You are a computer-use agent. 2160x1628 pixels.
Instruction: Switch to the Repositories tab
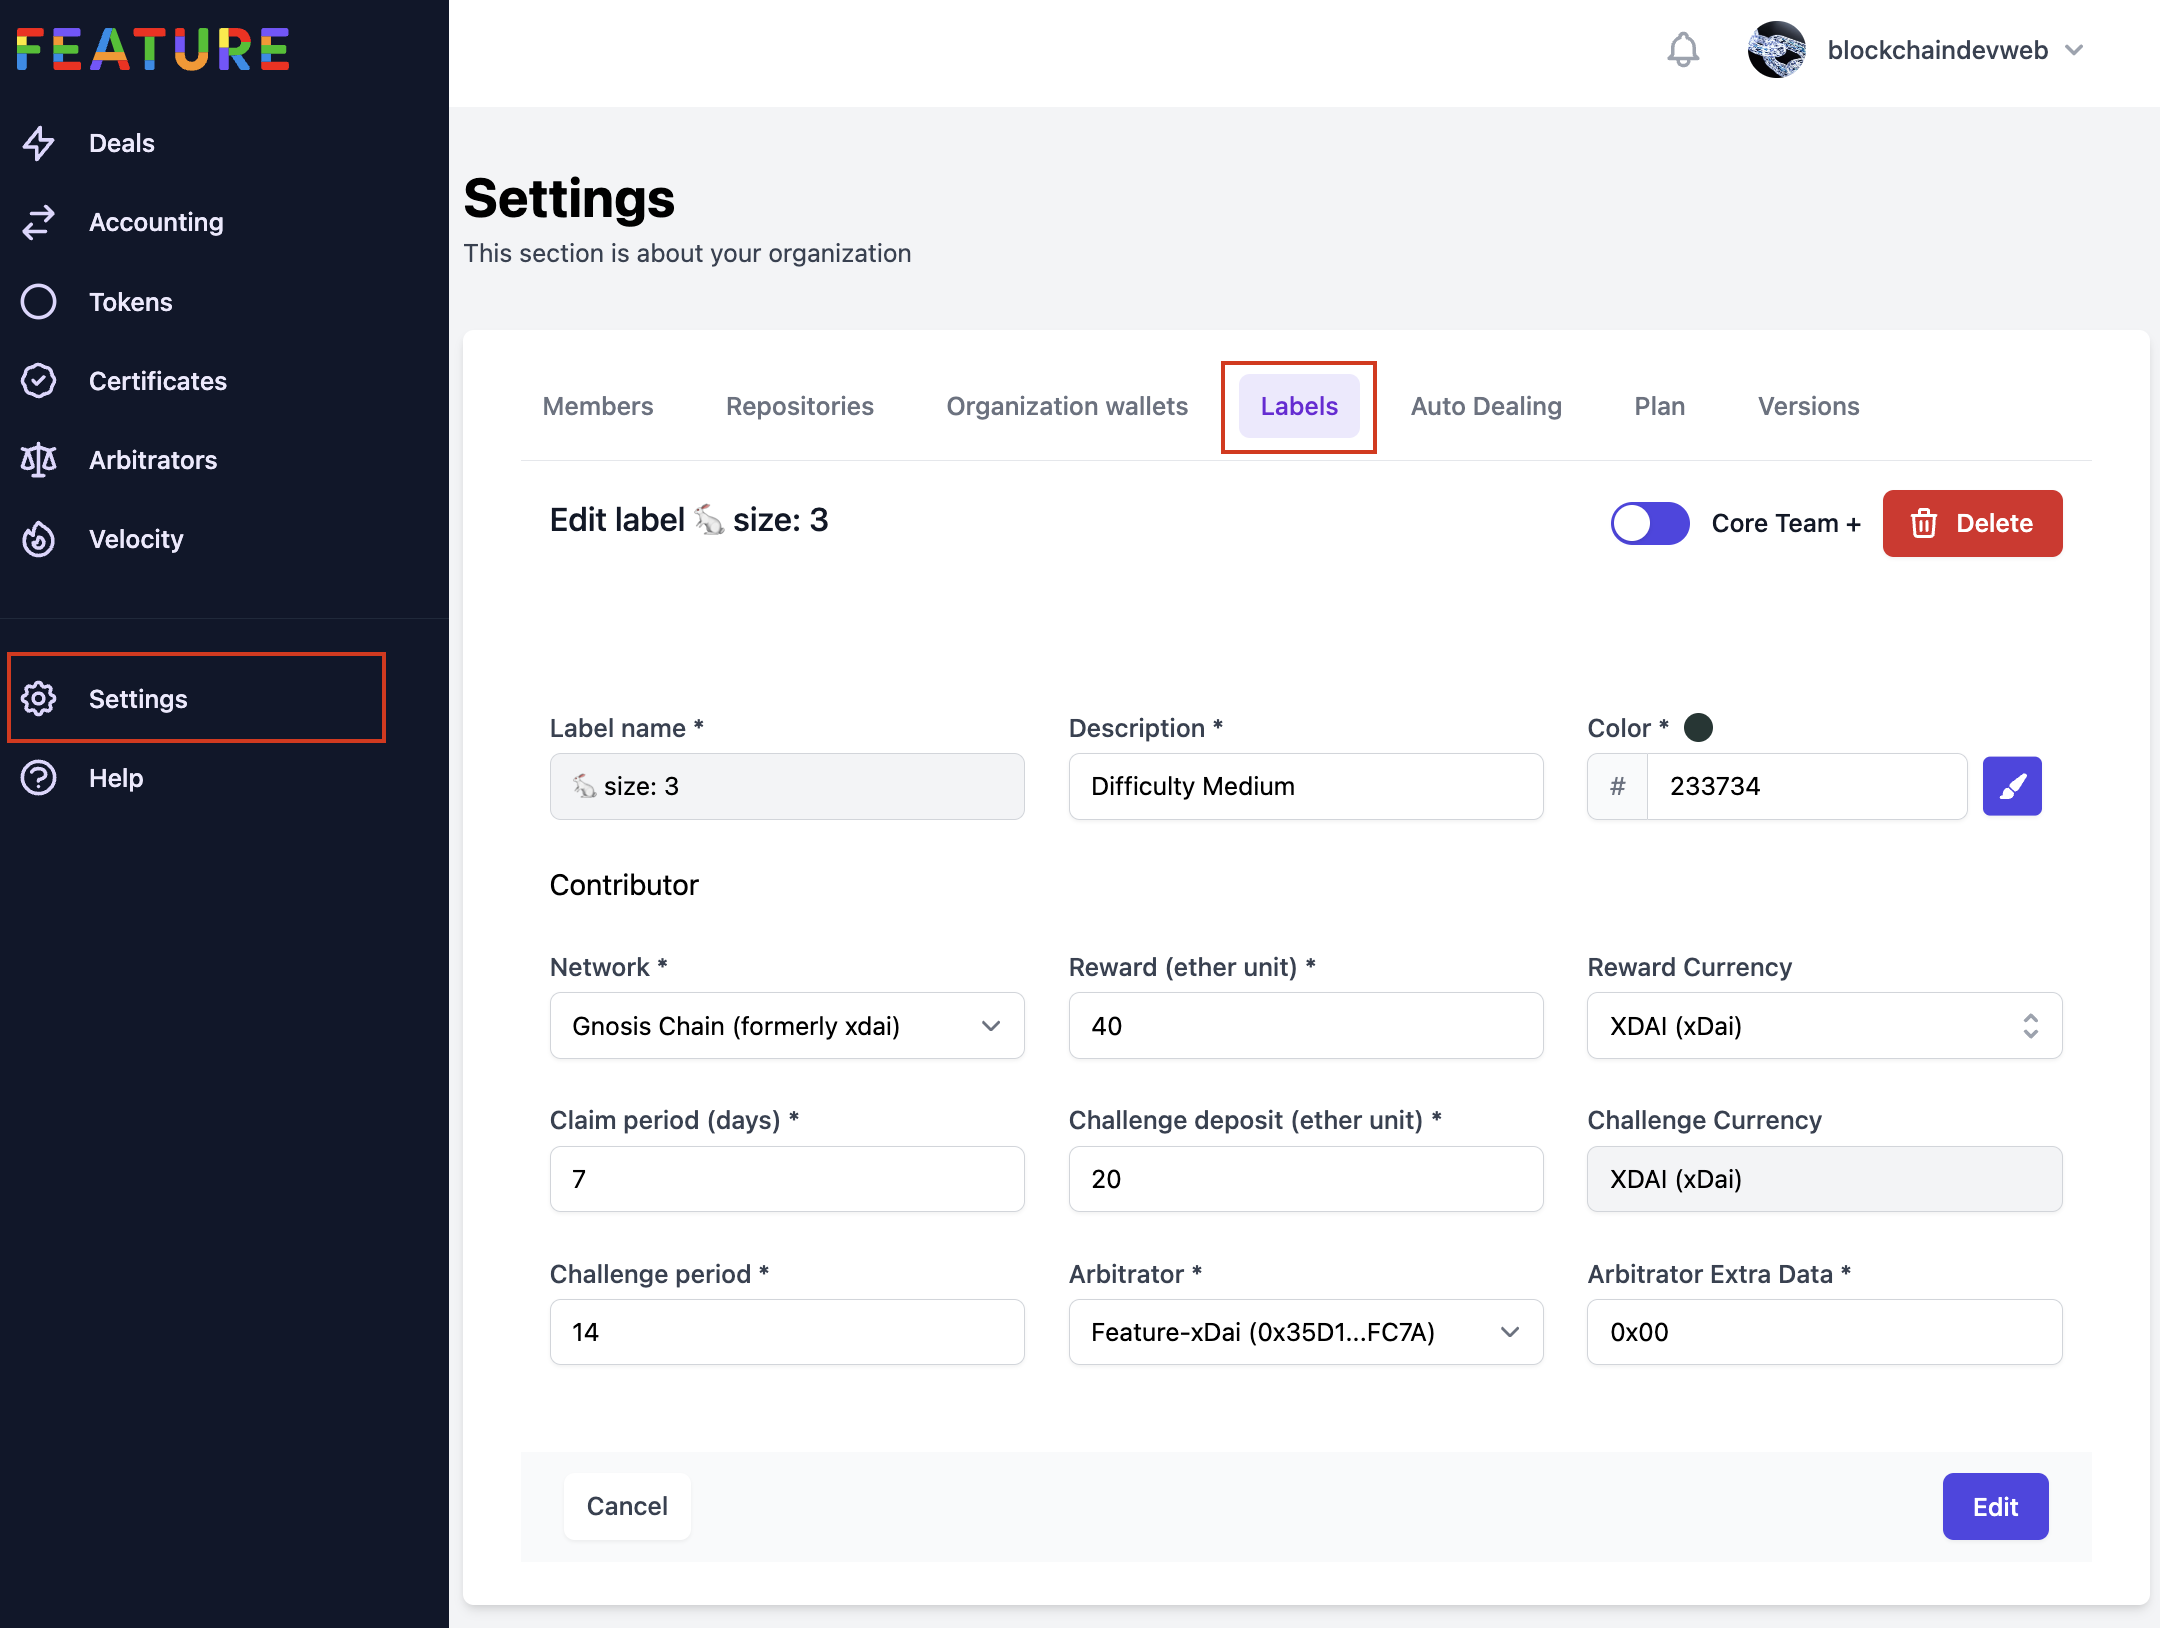pyautogui.click(x=799, y=406)
